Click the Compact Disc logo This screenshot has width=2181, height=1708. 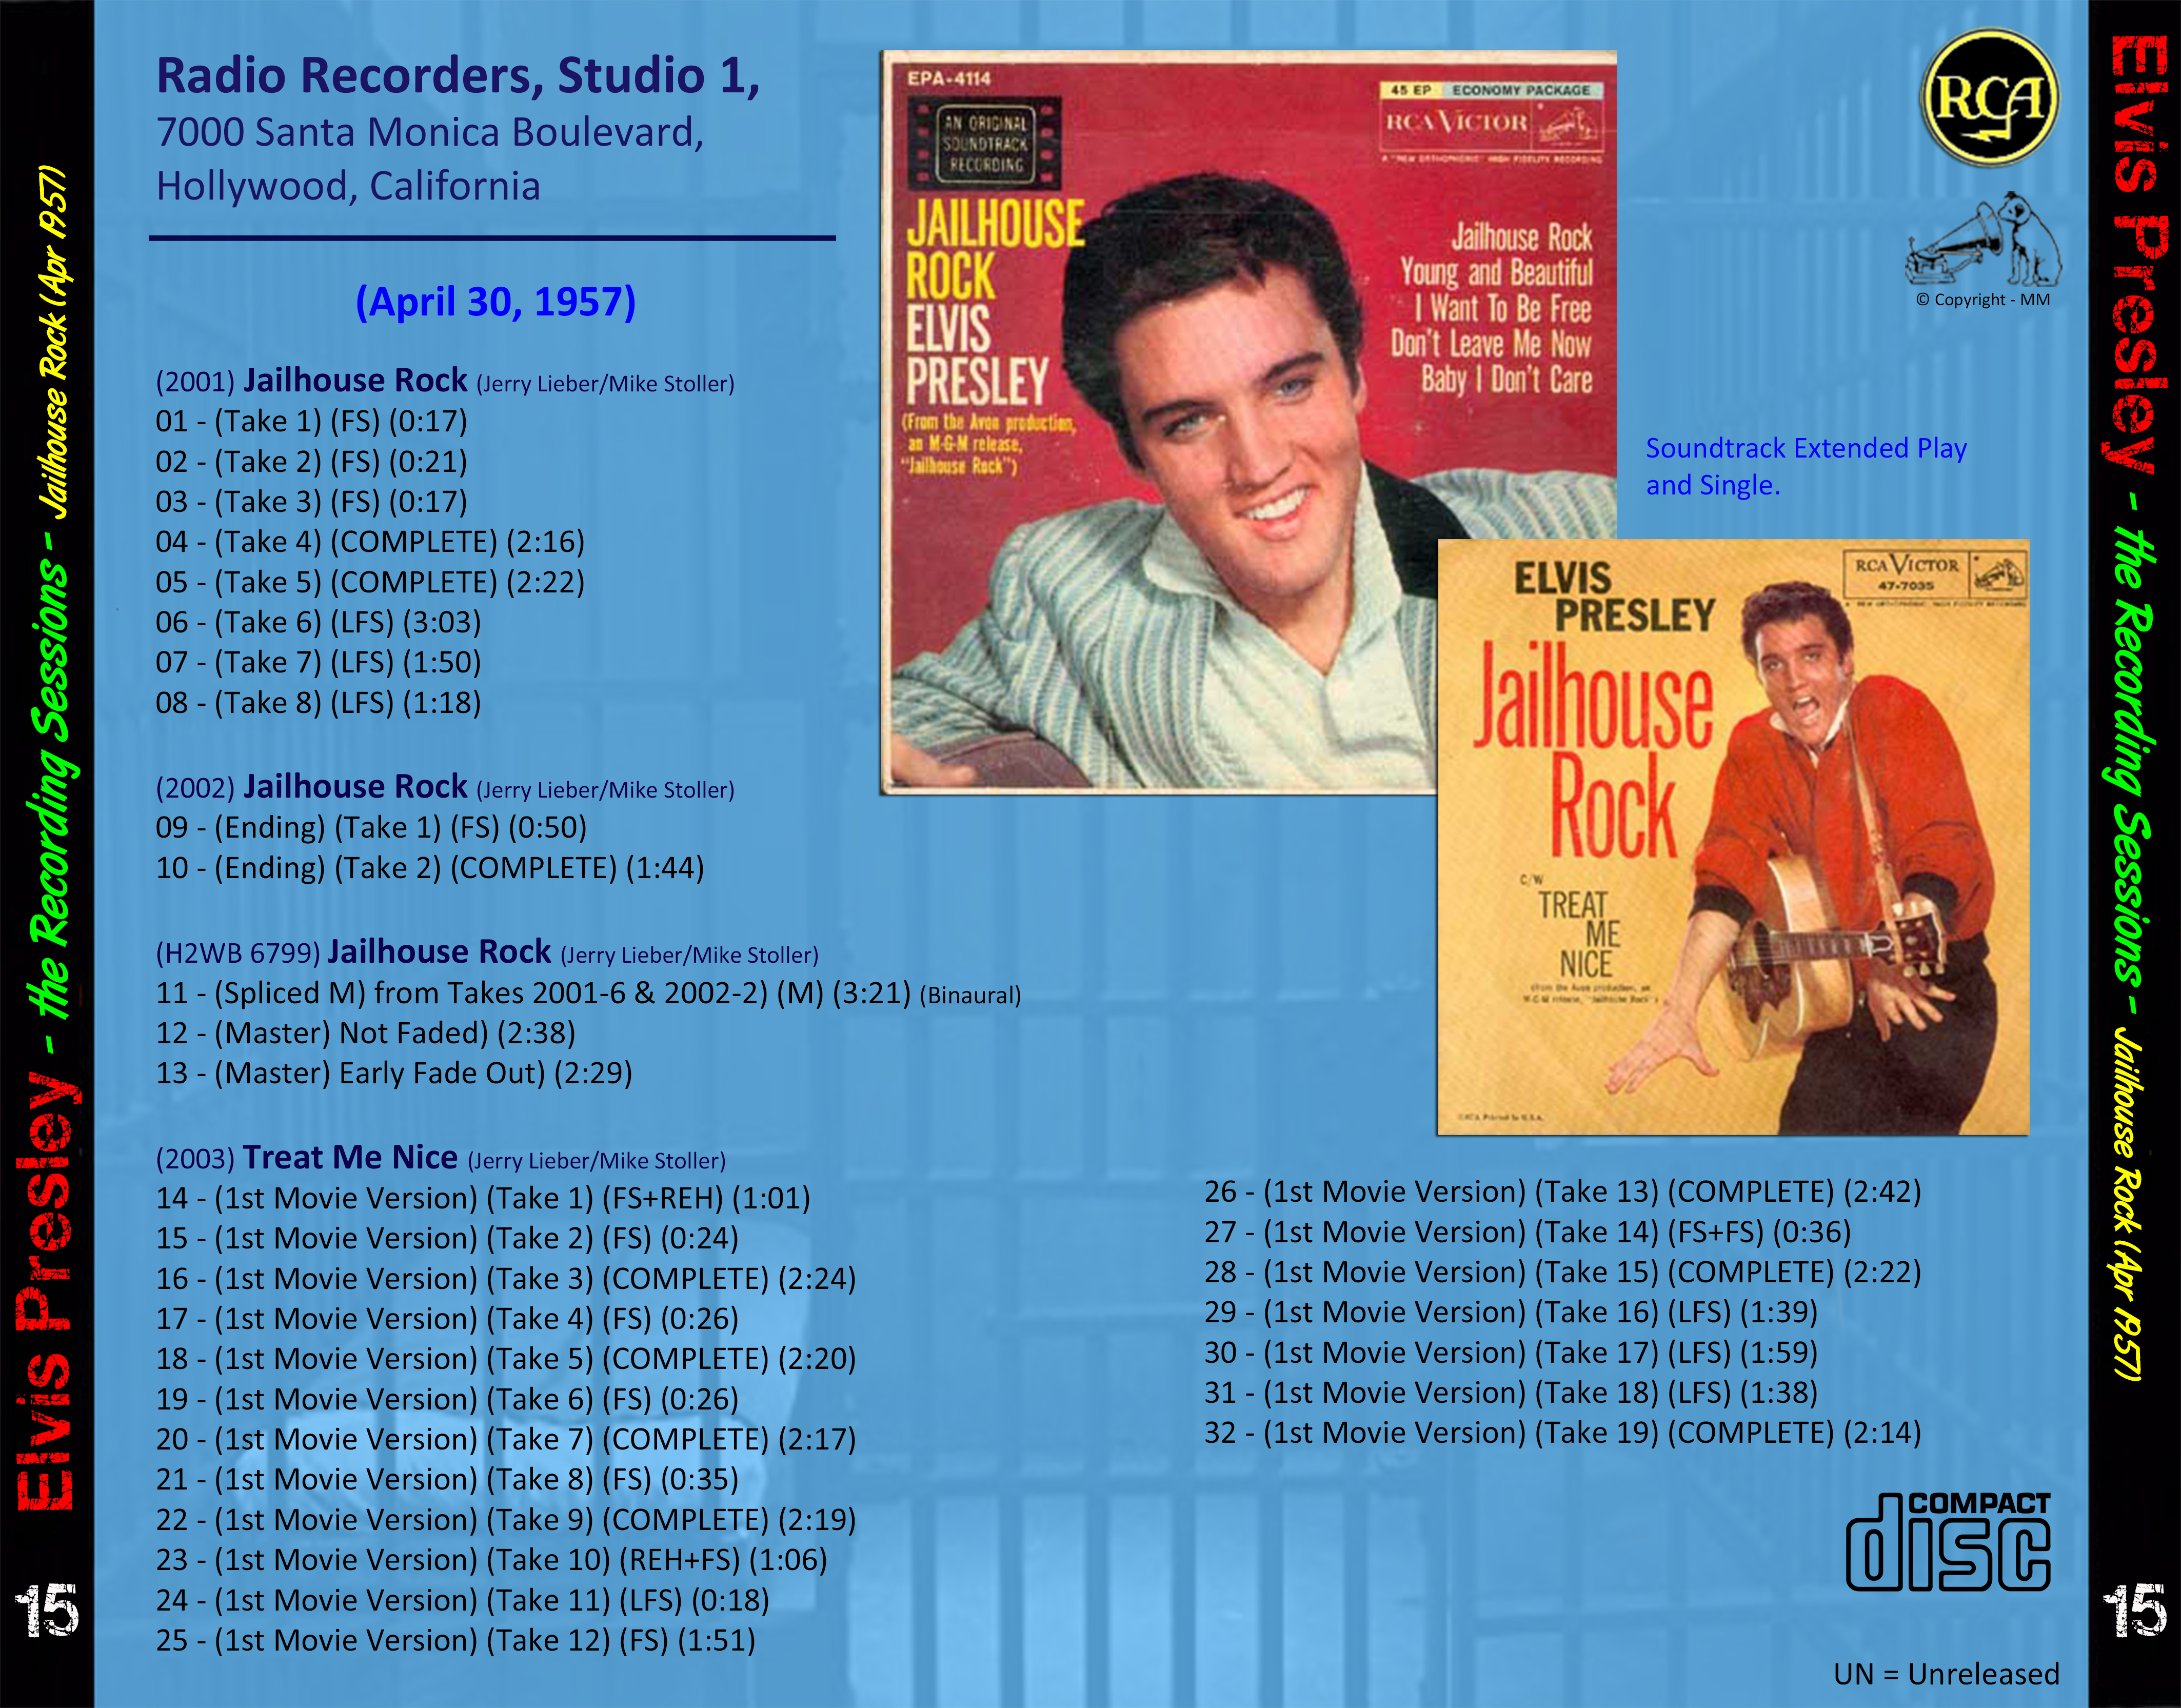(1948, 1542)
